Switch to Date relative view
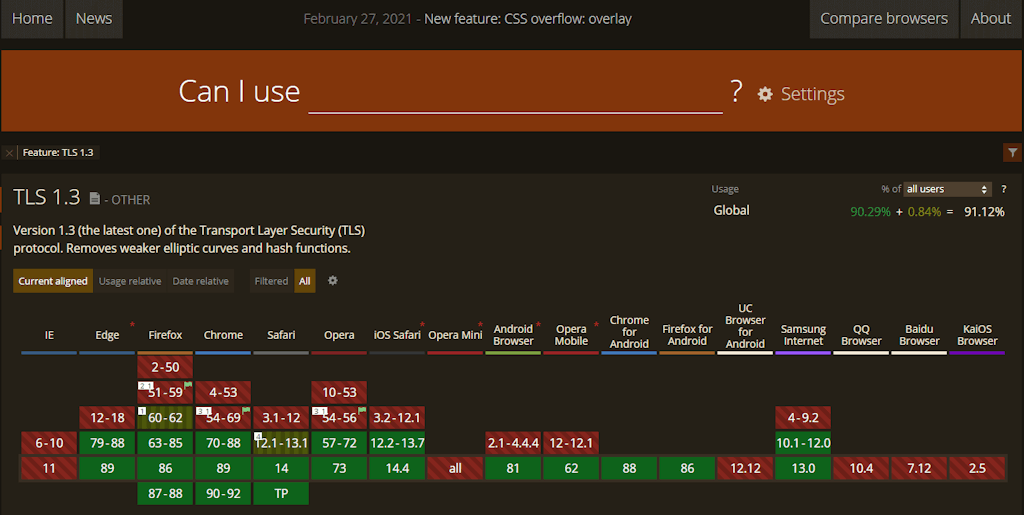This screenshot has width=1024, height=515. (200, 281)
